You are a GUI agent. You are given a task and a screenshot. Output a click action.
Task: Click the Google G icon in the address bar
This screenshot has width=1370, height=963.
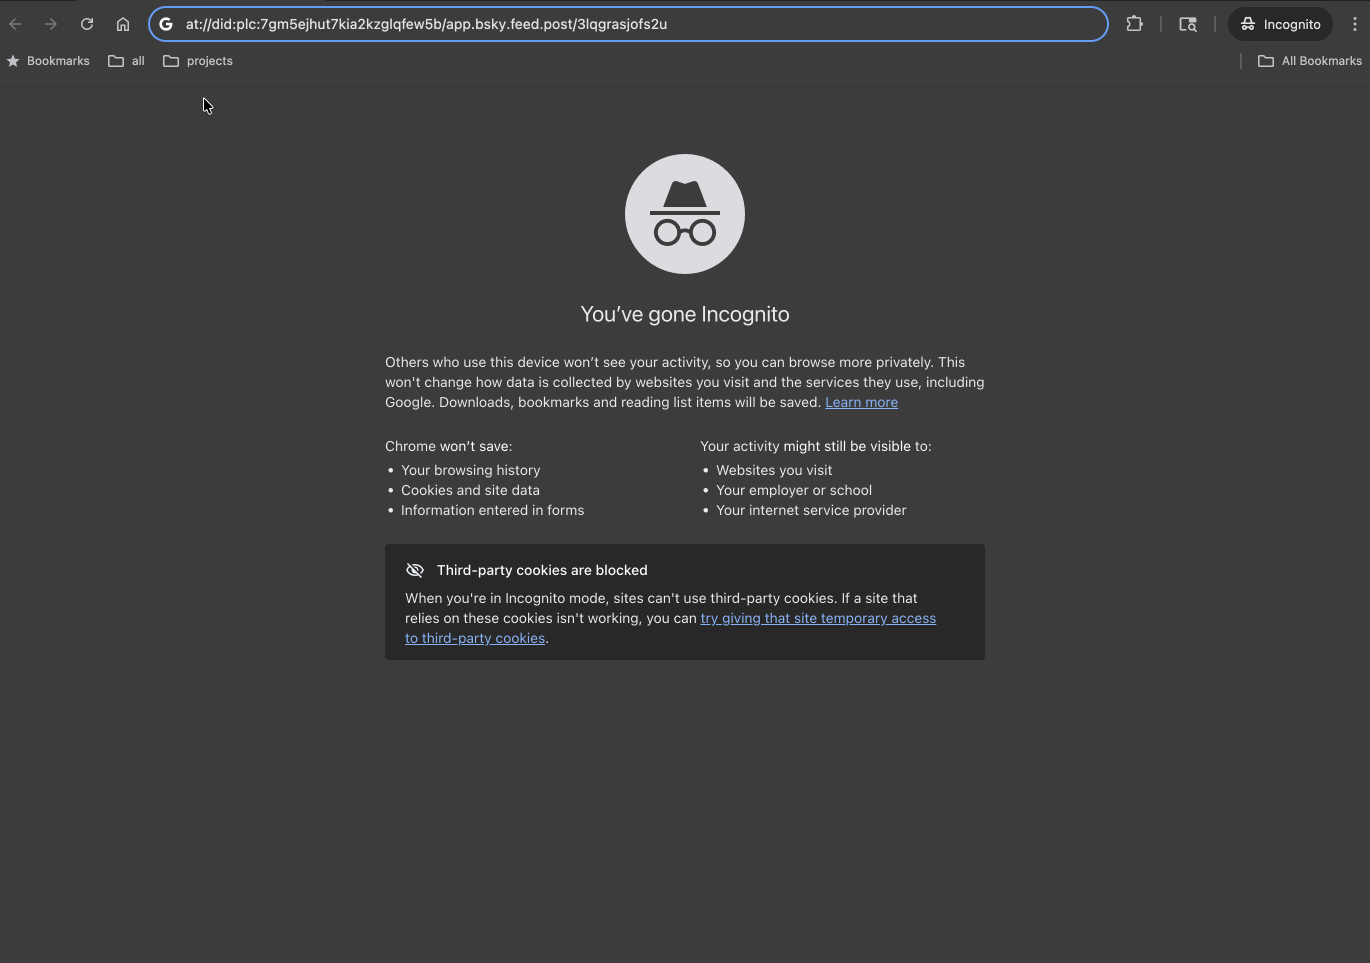pyautogui.click(x=165, y=24)
